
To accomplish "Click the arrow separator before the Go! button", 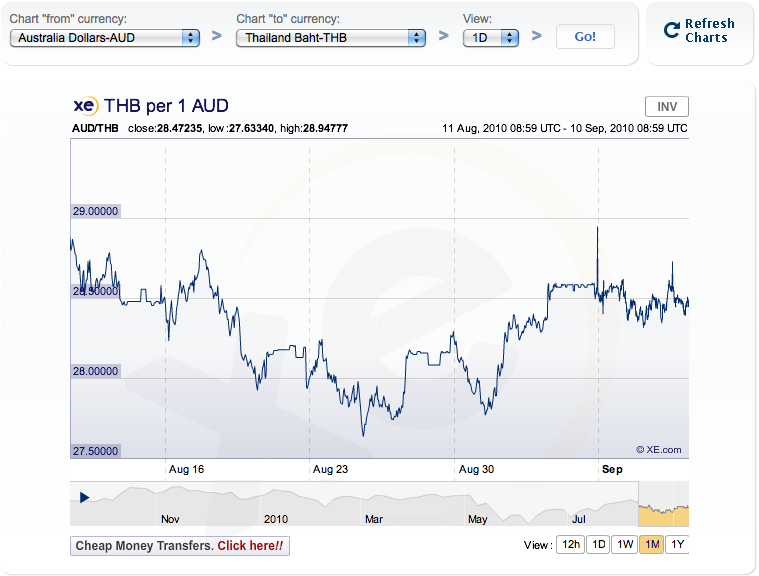I will click(x=536, y=37).
